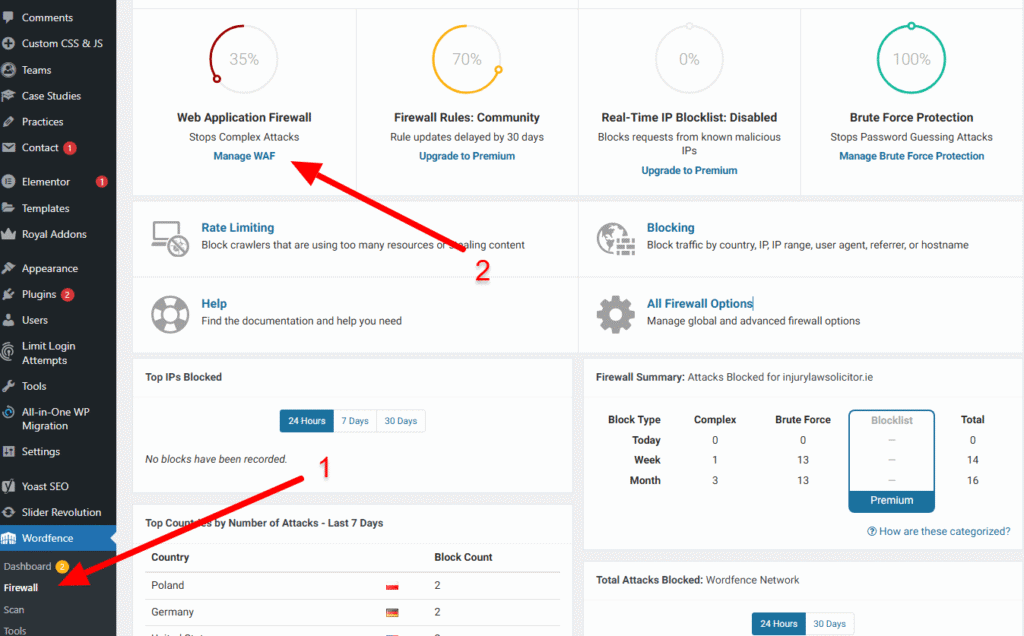This screenshot has height=636, width=1024.
Task: Open Firewall submenu under Wordfence
Action: pos(21,588)
